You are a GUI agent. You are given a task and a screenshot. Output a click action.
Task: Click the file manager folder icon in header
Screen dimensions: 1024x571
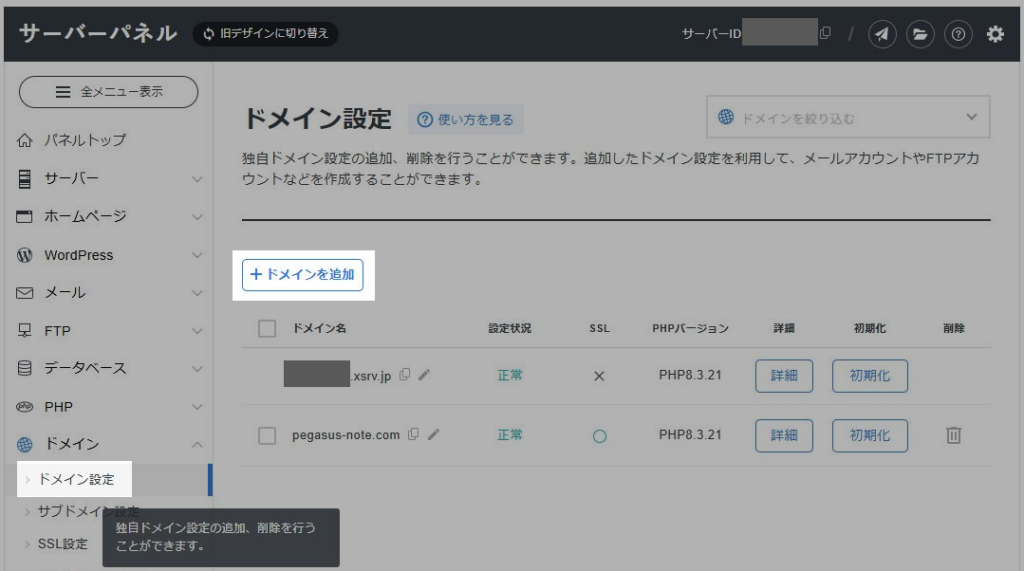pos(920,34)
